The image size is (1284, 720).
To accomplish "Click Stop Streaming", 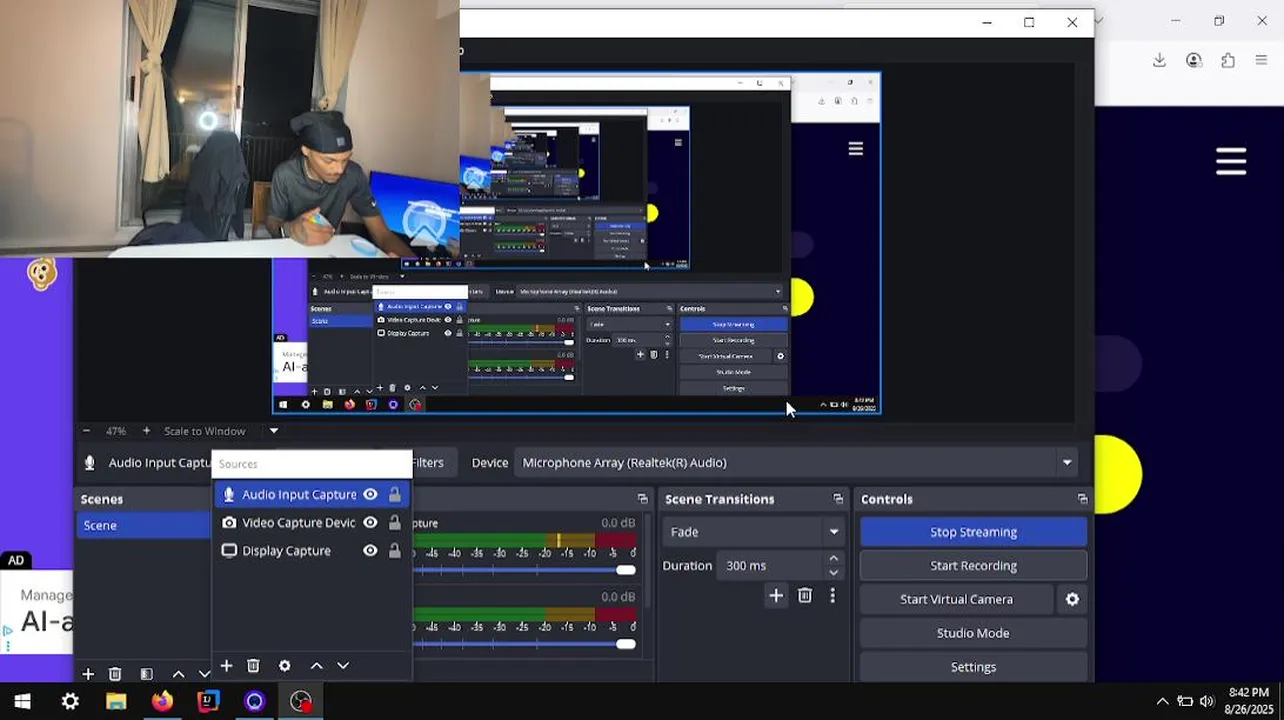I will click(973, 532).
